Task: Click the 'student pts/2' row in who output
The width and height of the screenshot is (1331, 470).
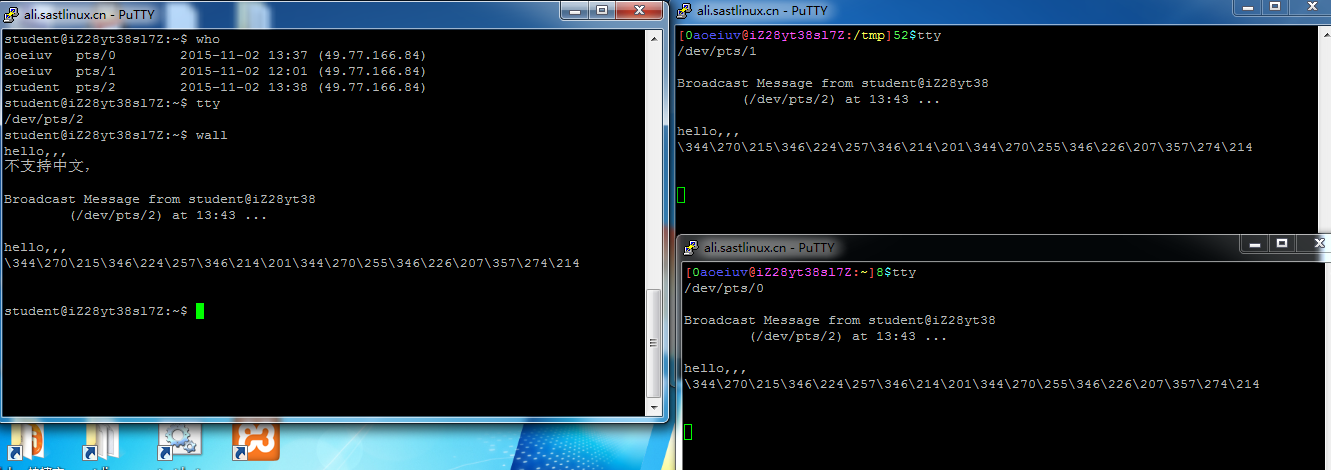Action: [x=215, y=87]
